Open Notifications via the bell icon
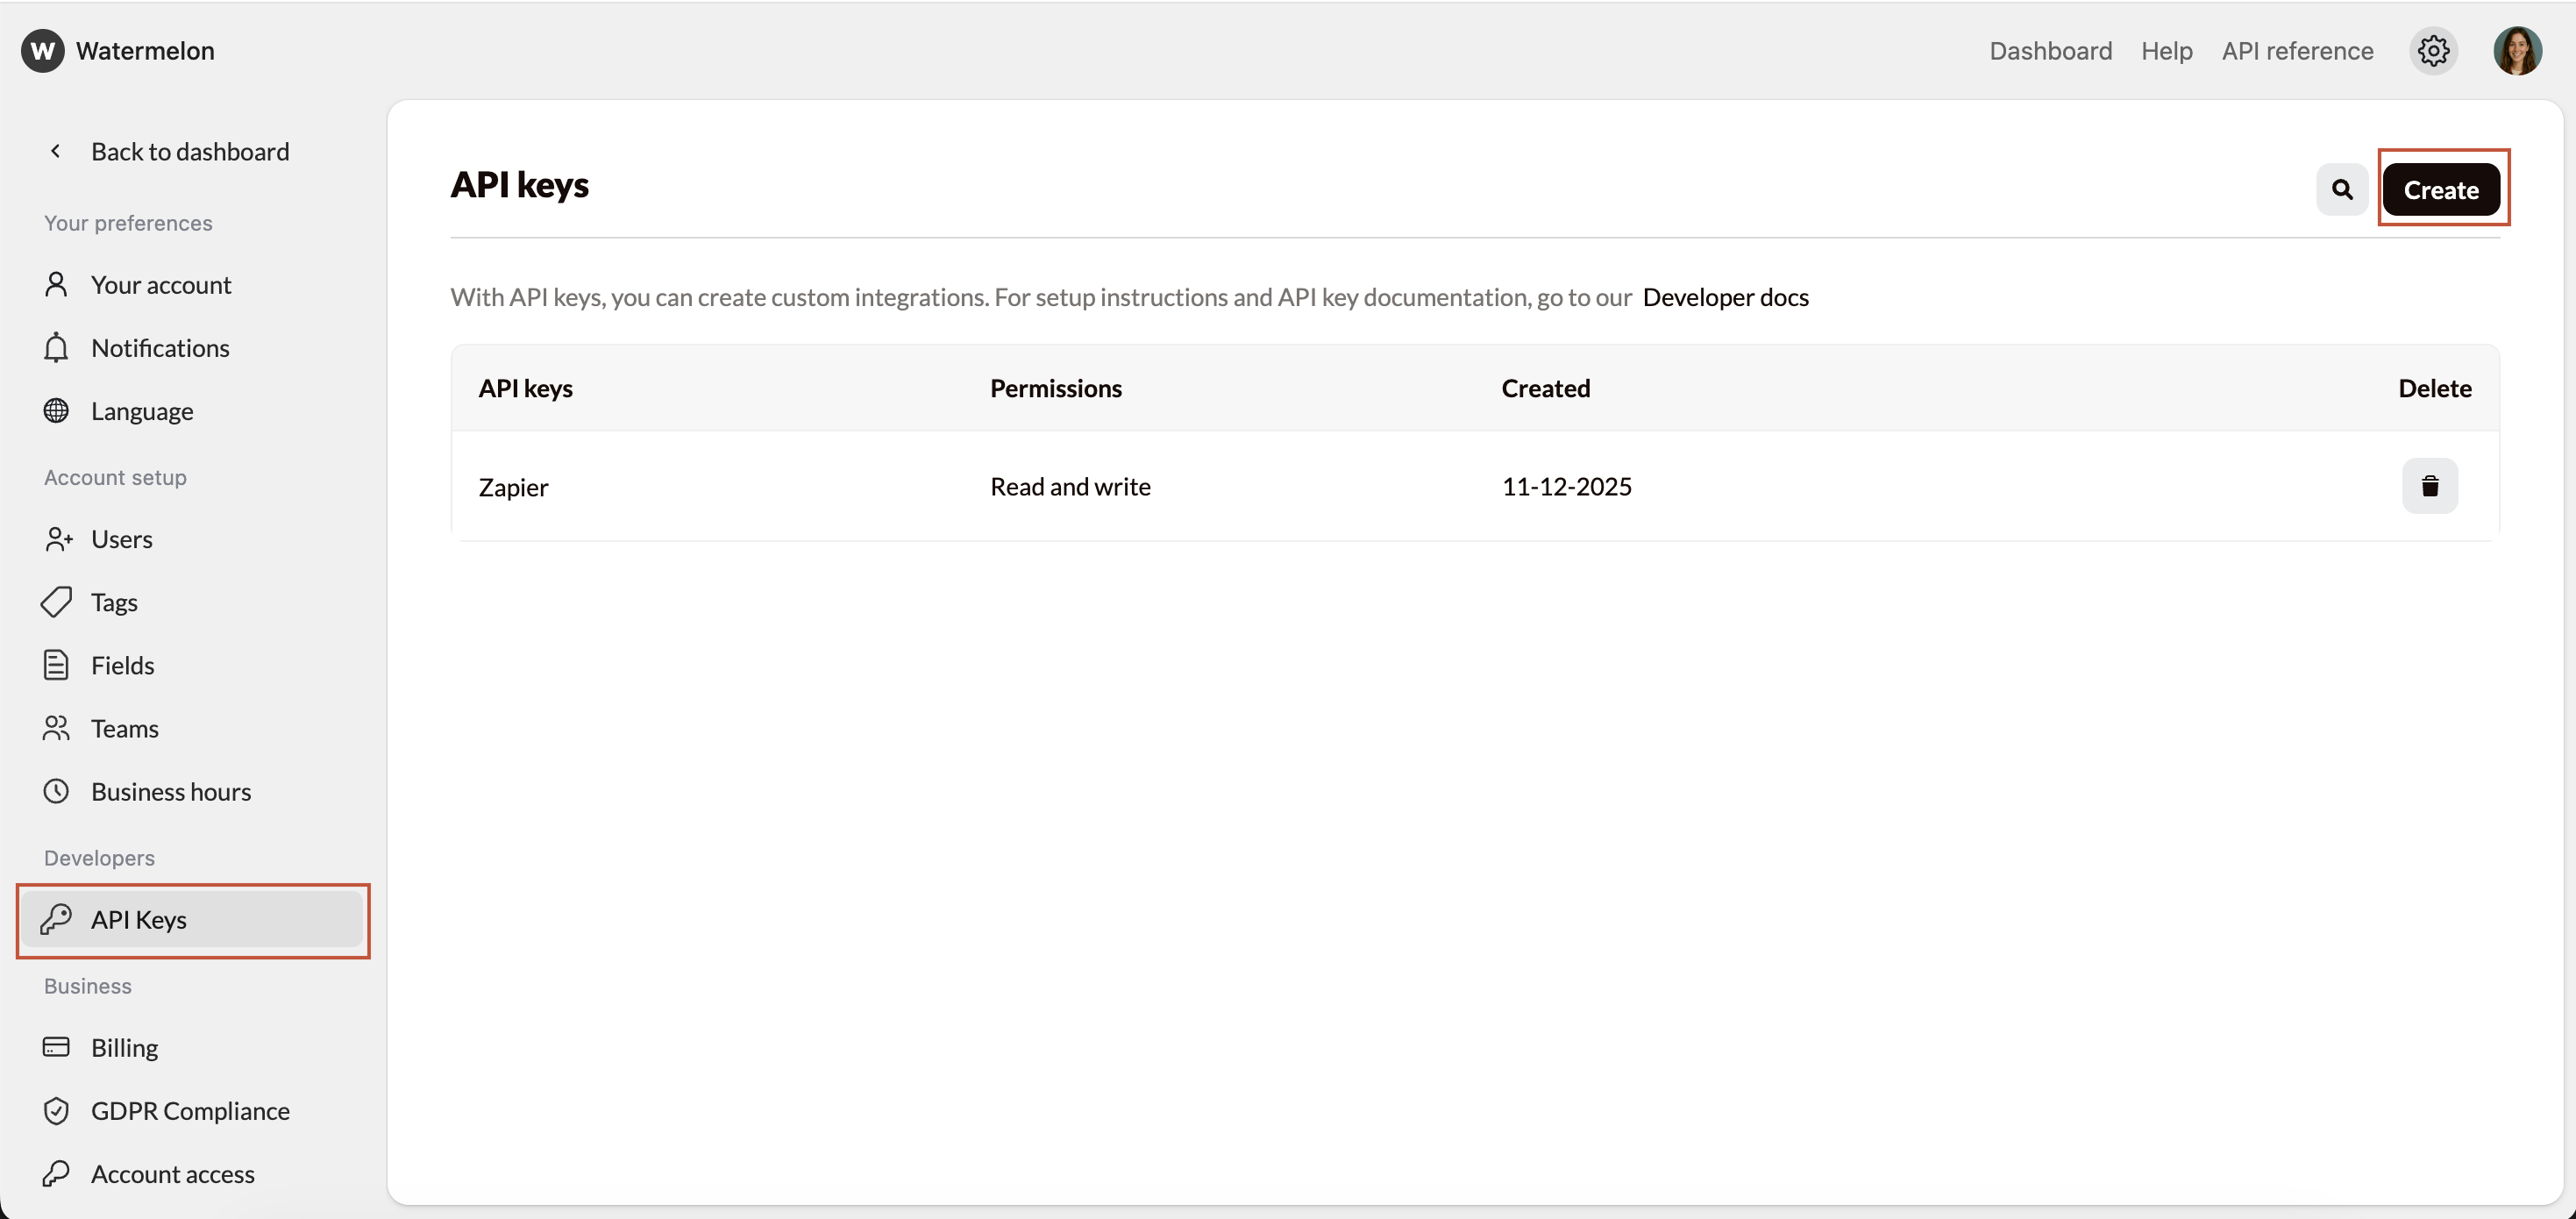 [x=56, y=347]
